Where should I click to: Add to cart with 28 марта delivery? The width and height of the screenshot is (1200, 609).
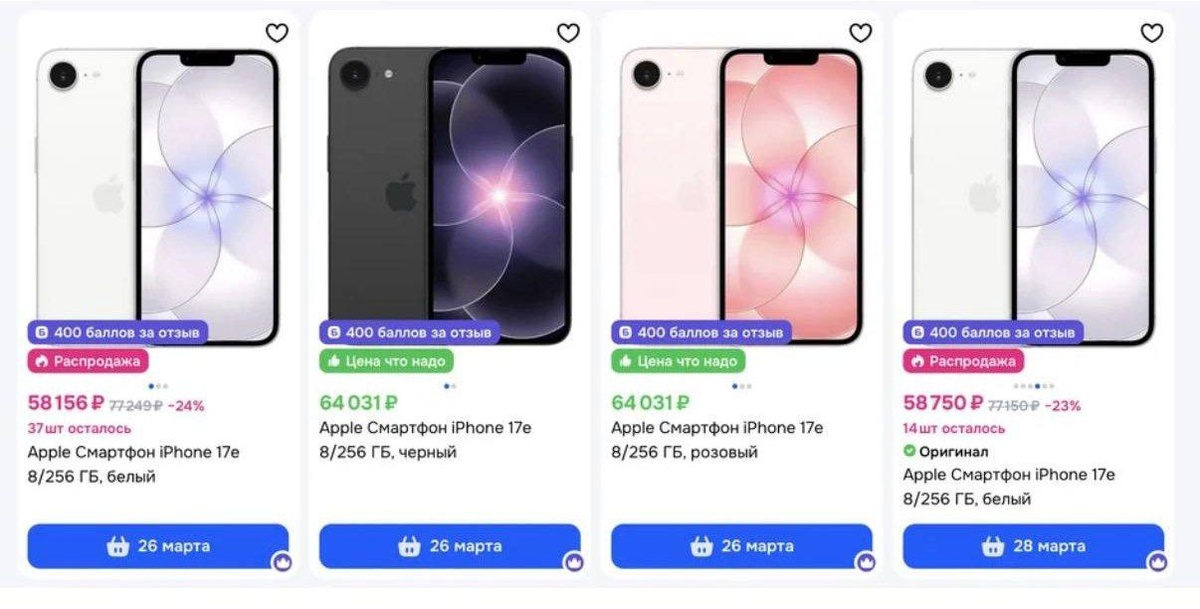(1034, 546)
